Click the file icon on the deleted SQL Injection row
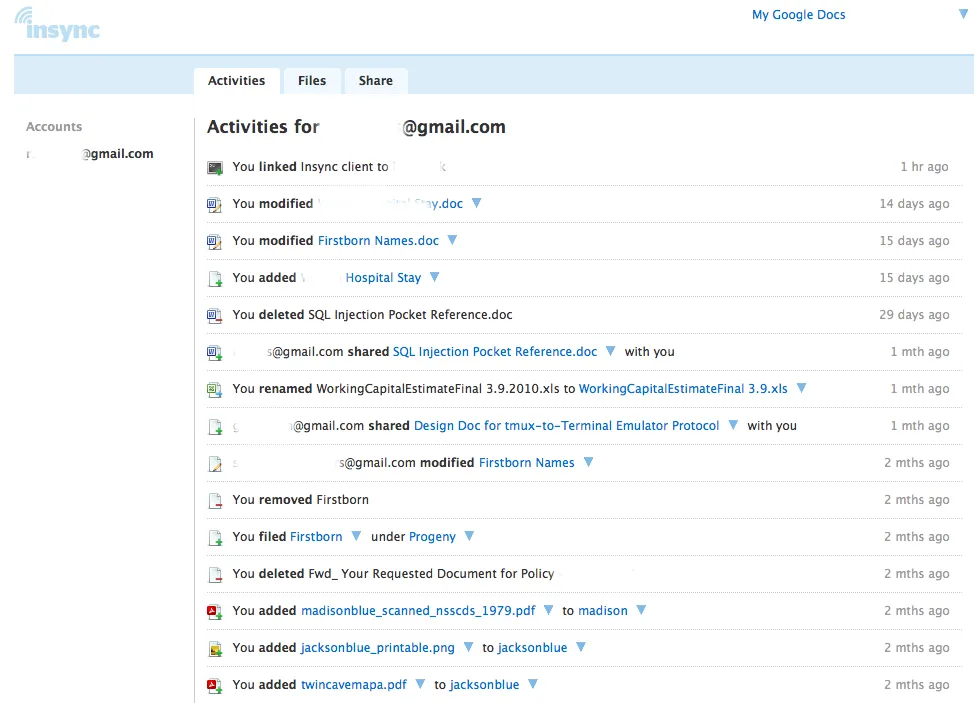This screenshot has width=979, height=703. [214, 314]
